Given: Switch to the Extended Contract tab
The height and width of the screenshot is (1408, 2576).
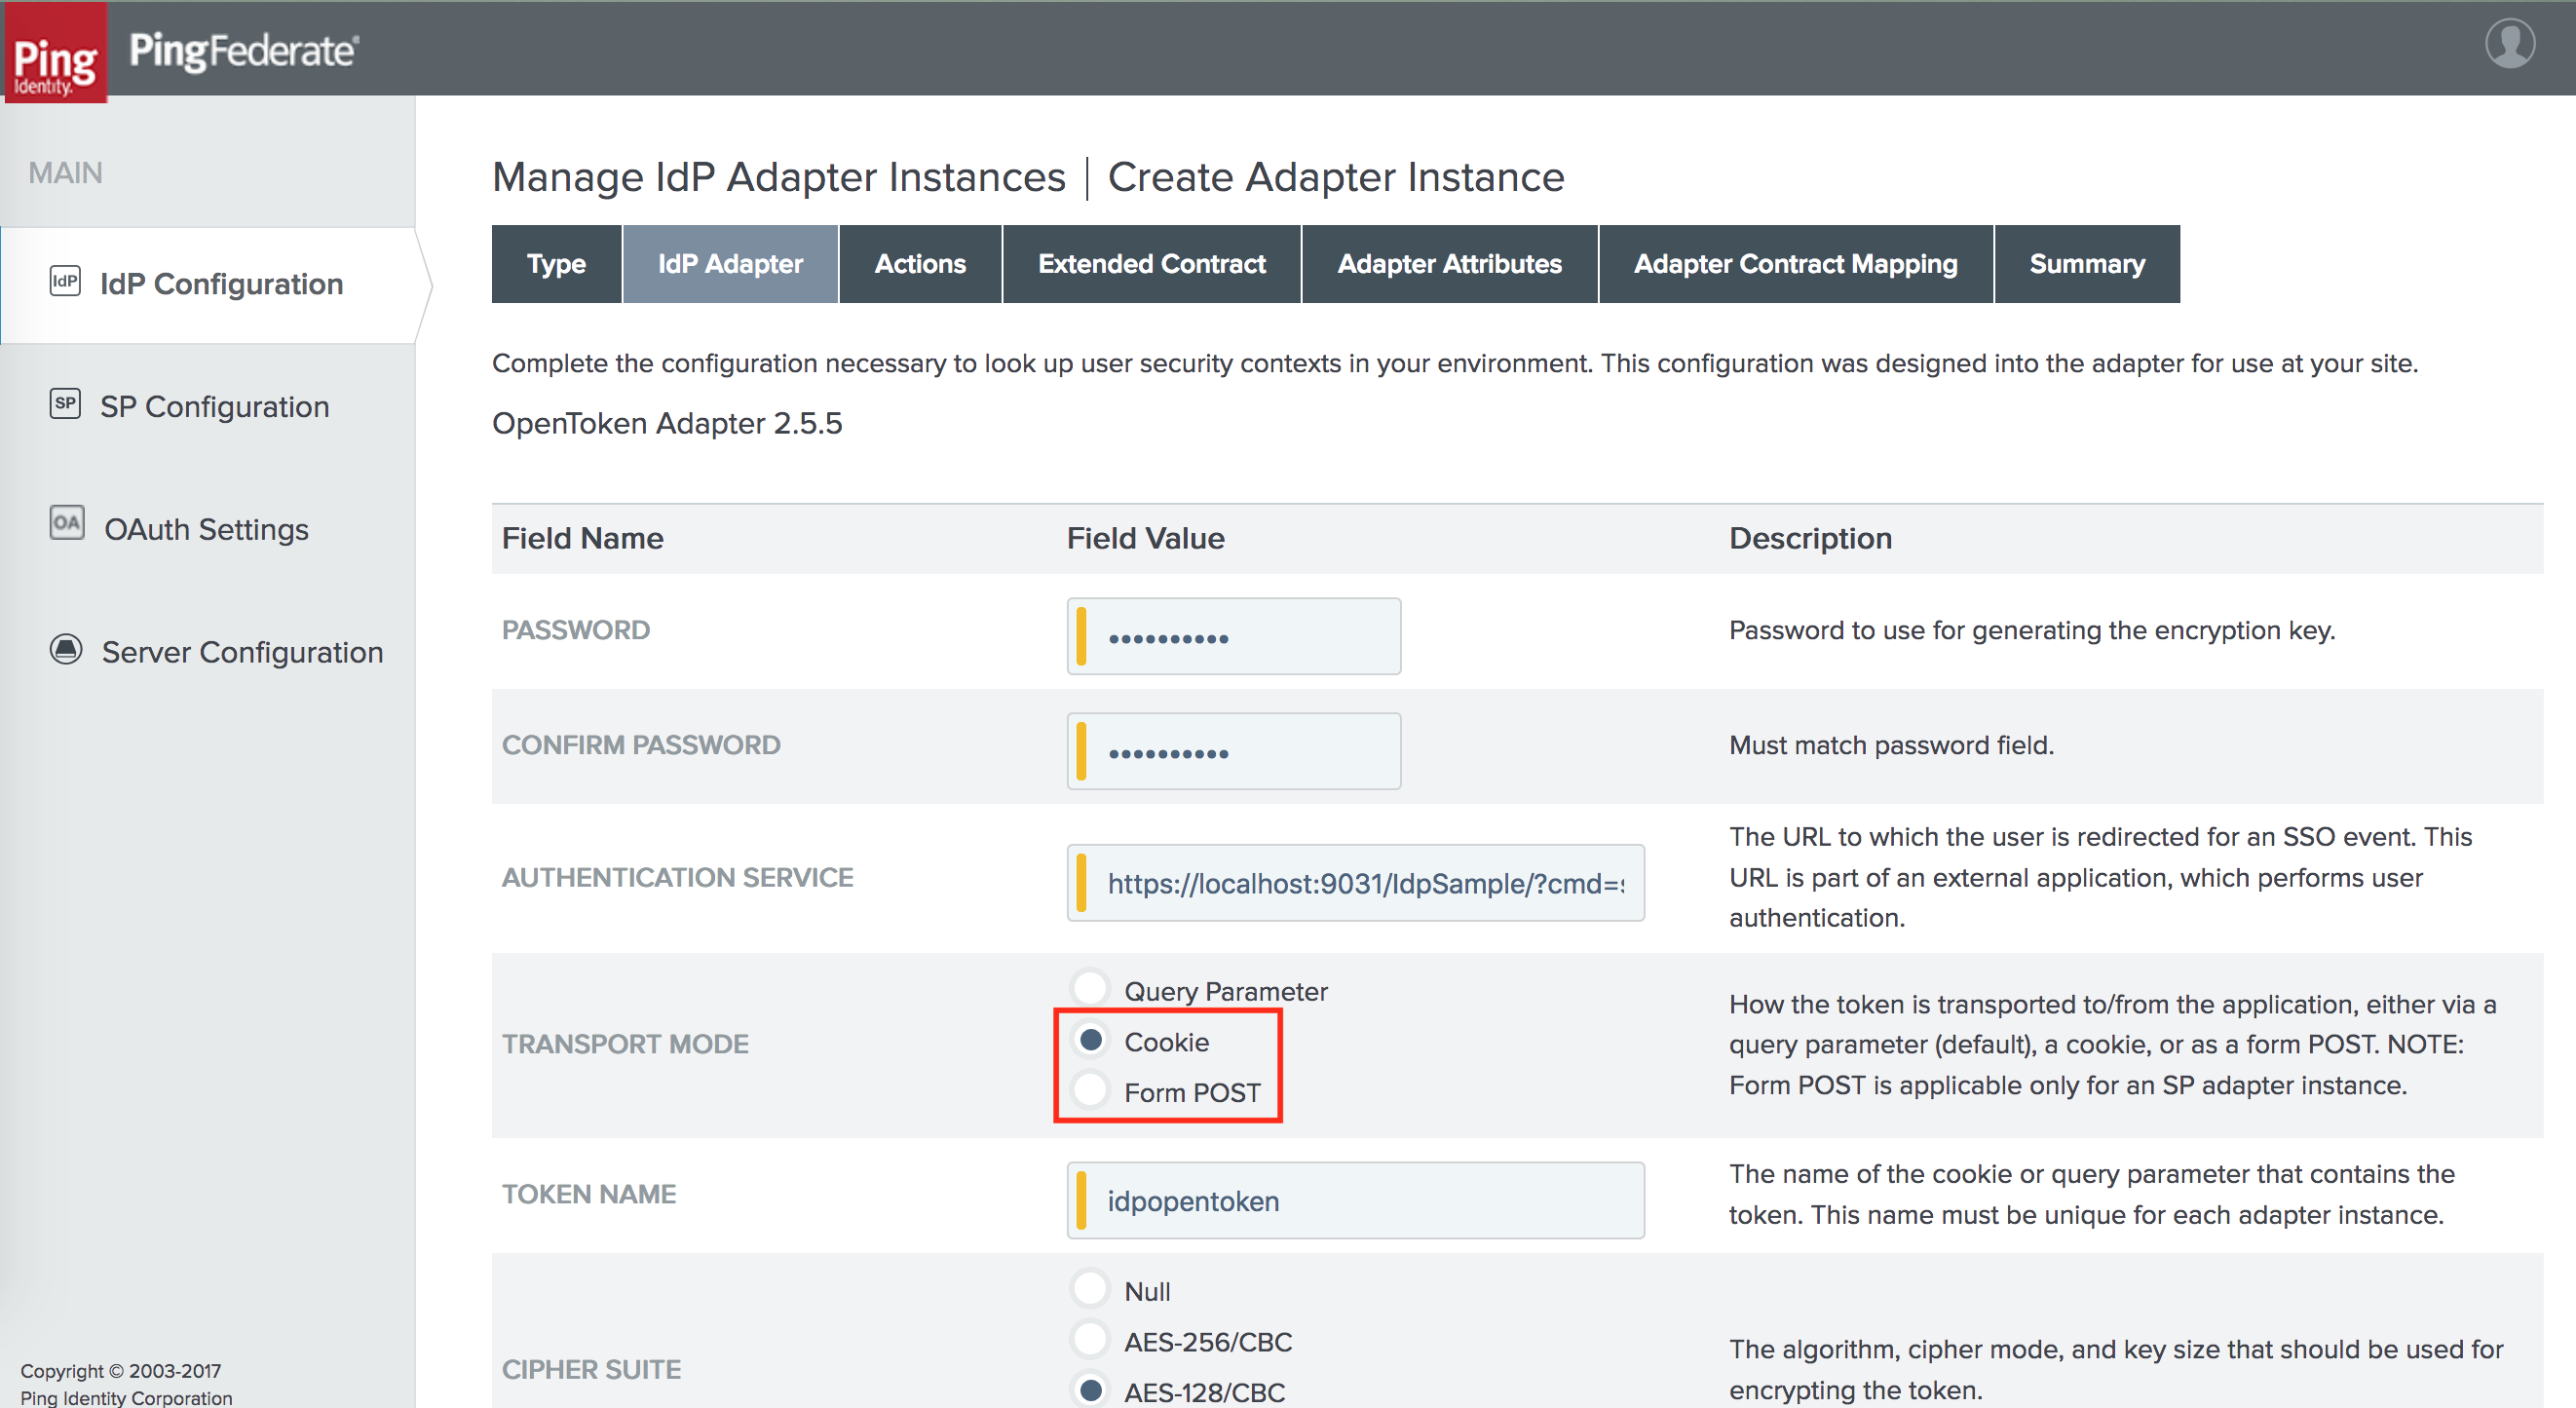Looking at the screenshot, I should point(1151,264).
